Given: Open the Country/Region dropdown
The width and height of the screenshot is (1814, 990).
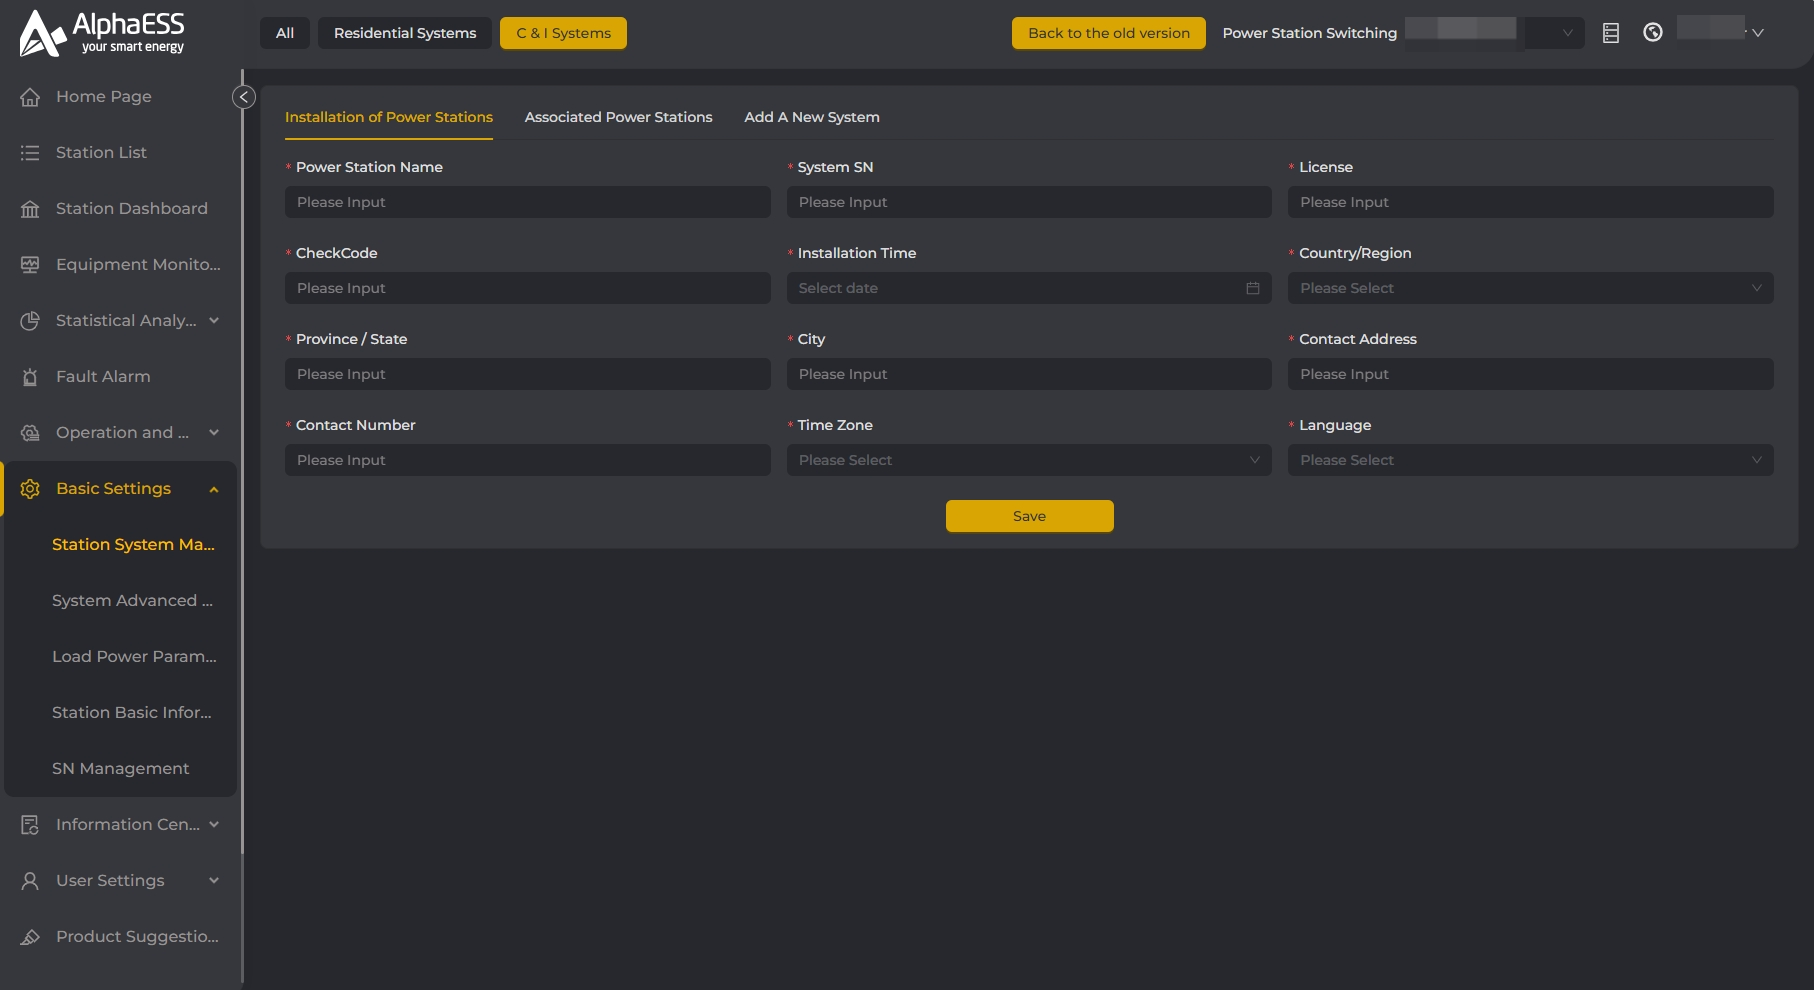Looking at the screenshot, I should coord(1530,288).
